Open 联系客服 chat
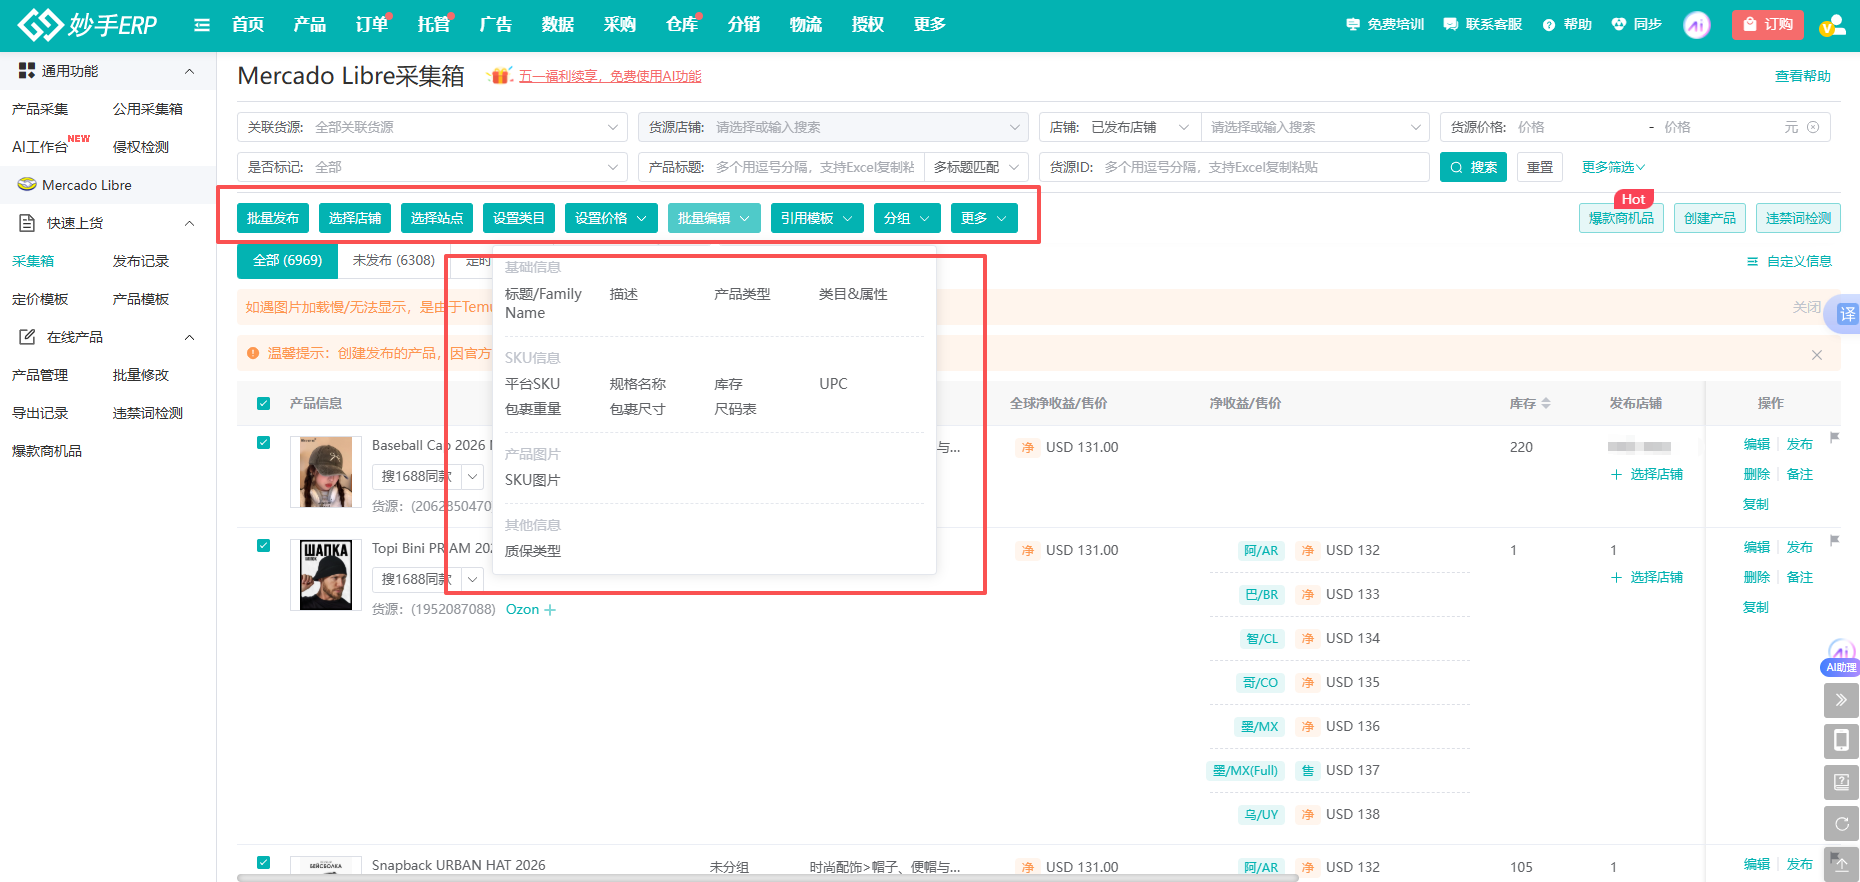1860x882 pixels. pos(1483,24)
